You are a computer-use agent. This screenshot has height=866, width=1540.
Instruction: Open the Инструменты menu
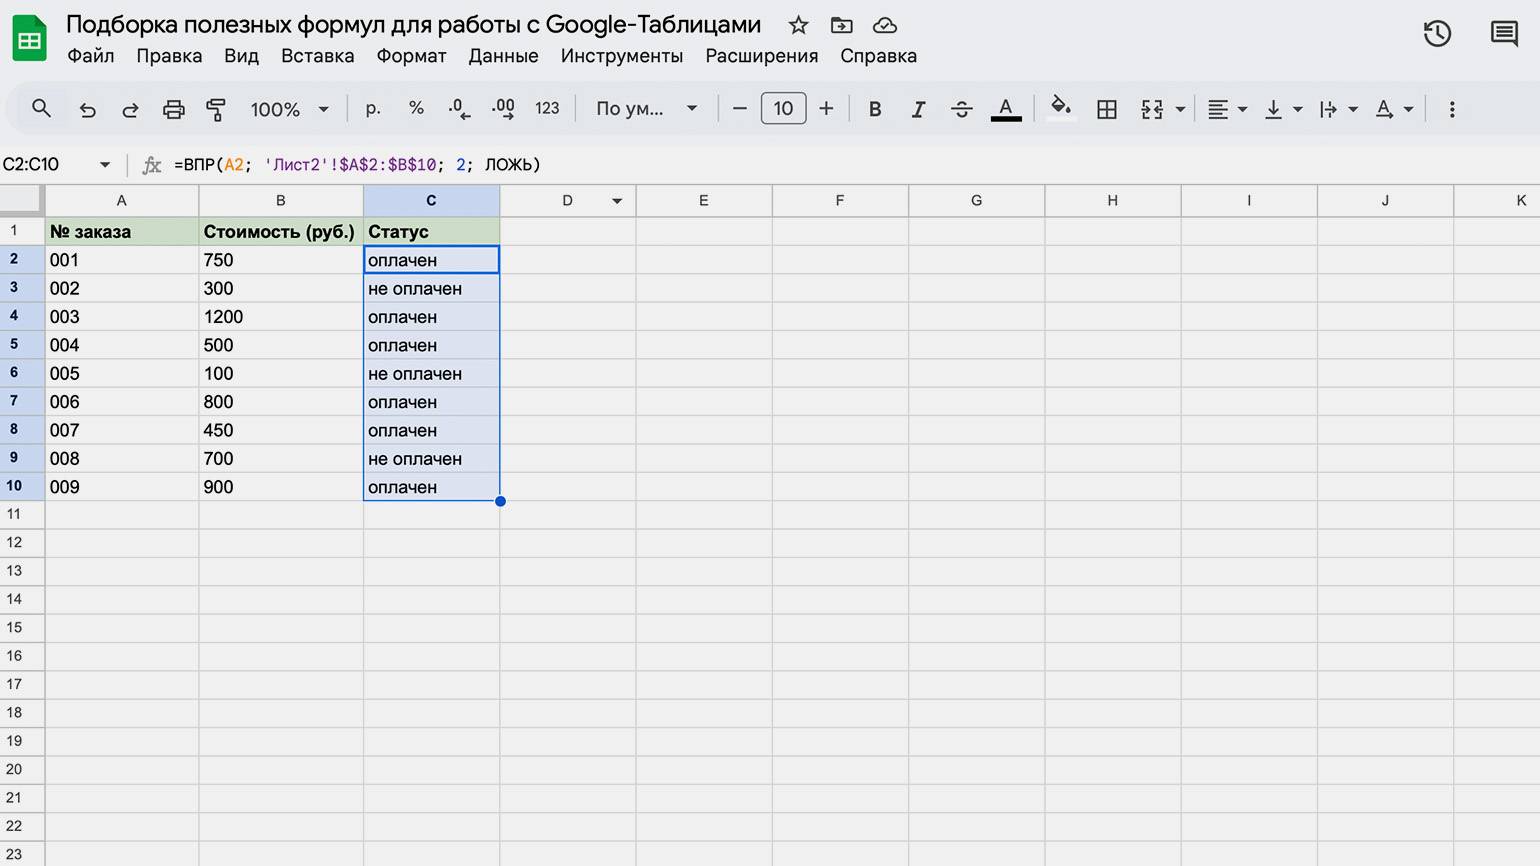point(621,56)
